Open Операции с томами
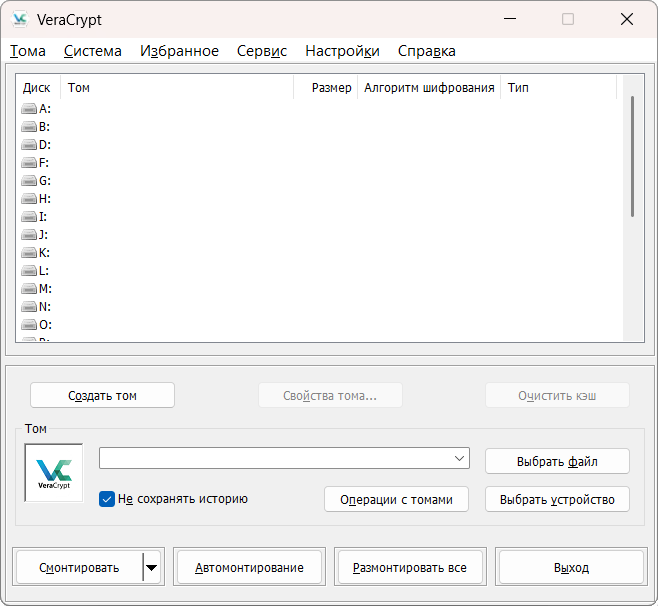Screen dimensions: 658x606 coord(396,499)
